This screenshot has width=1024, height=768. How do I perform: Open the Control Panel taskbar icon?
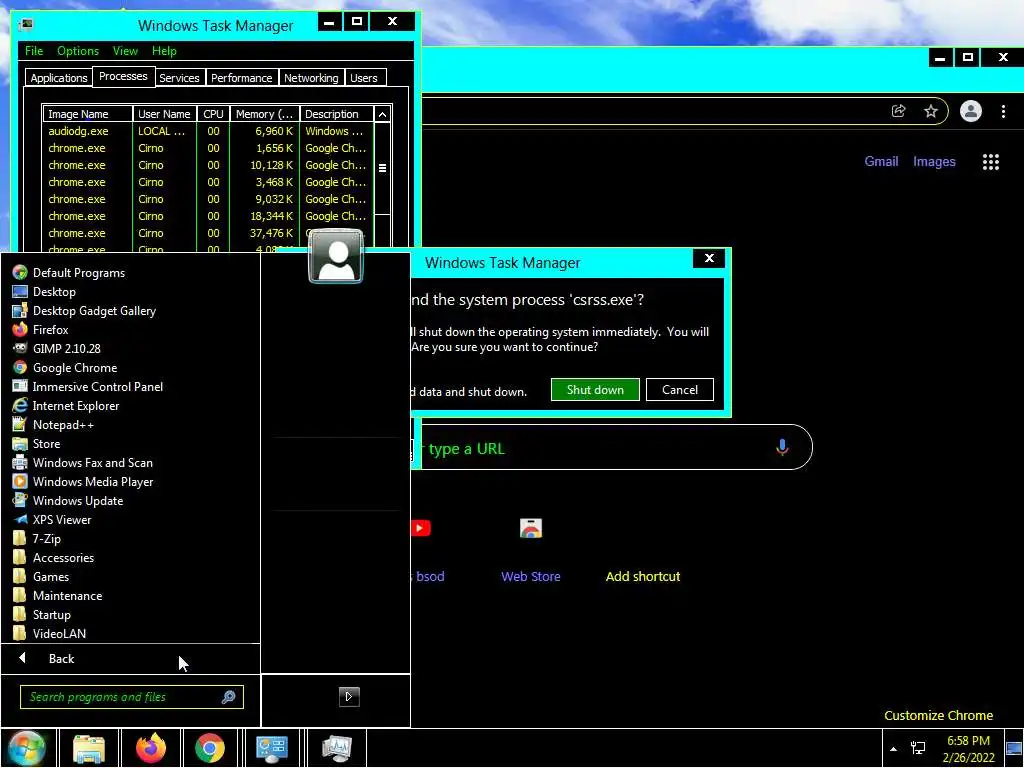272,748
